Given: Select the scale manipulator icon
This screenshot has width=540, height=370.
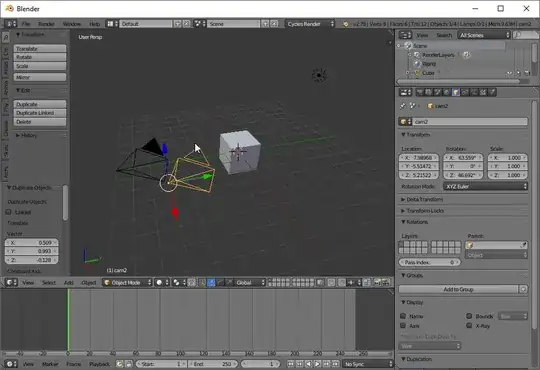Looking at the screenshot, I should (x=229, y=282).
